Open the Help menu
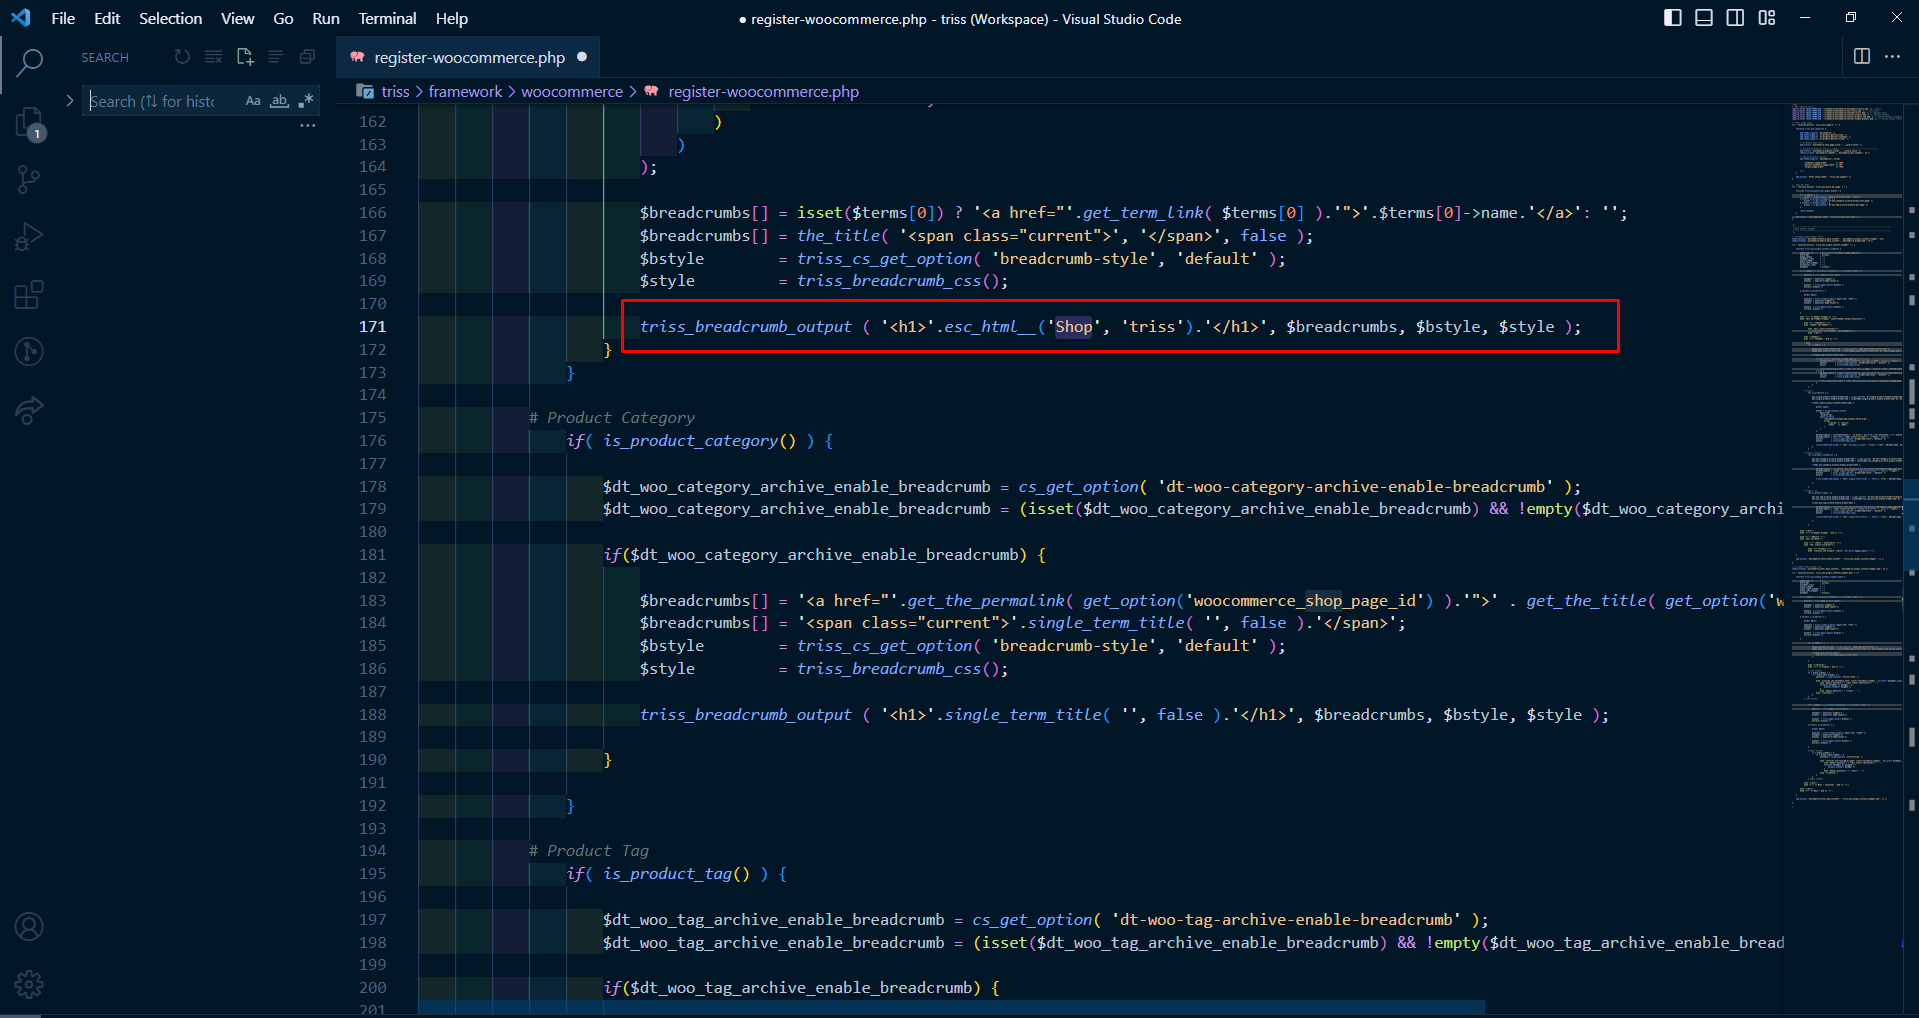The height and width of the screenshot is (1018, 1919). [452, 18]
